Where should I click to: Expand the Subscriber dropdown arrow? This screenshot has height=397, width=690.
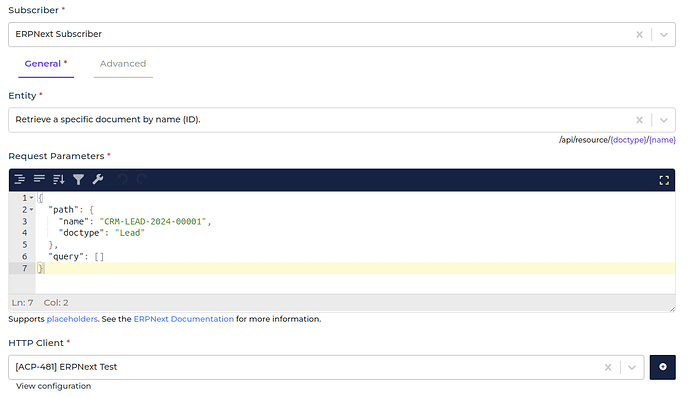click(664, 34)
